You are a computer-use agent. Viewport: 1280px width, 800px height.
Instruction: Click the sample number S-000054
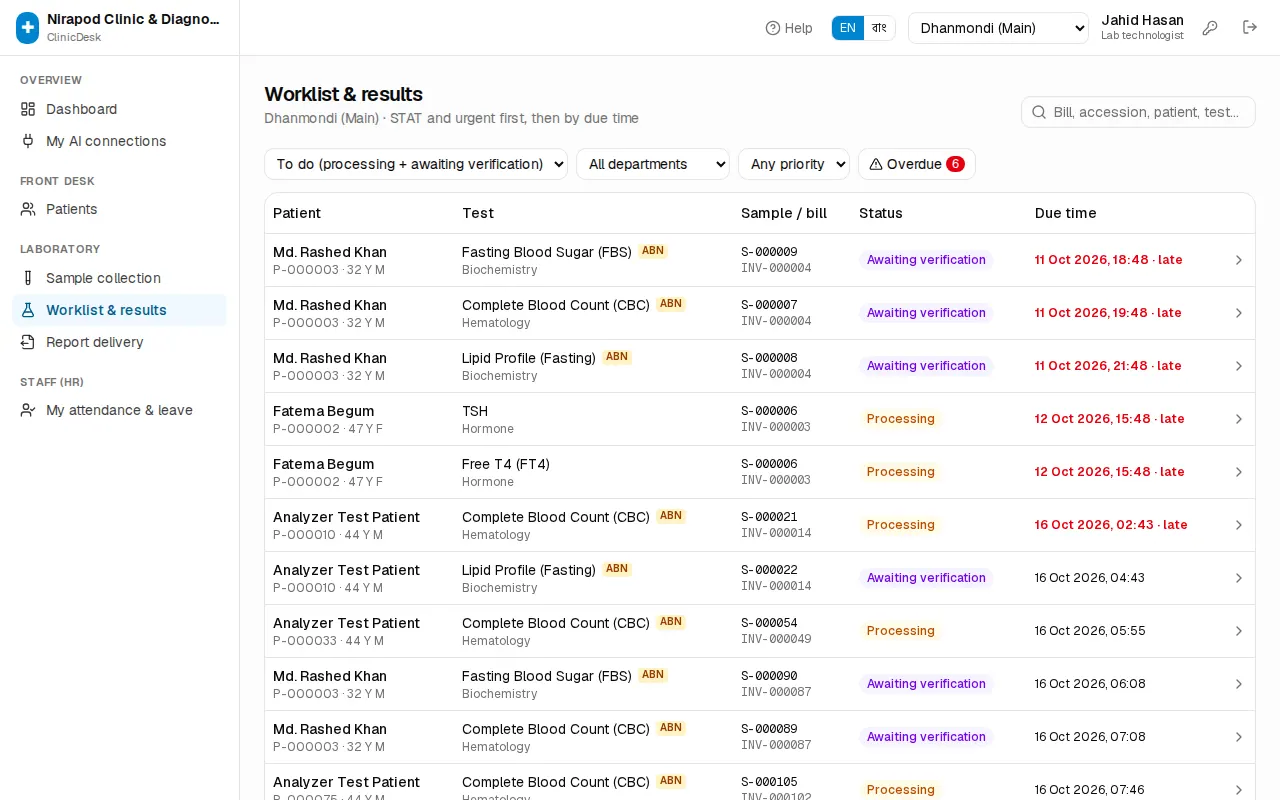(769, 623)
